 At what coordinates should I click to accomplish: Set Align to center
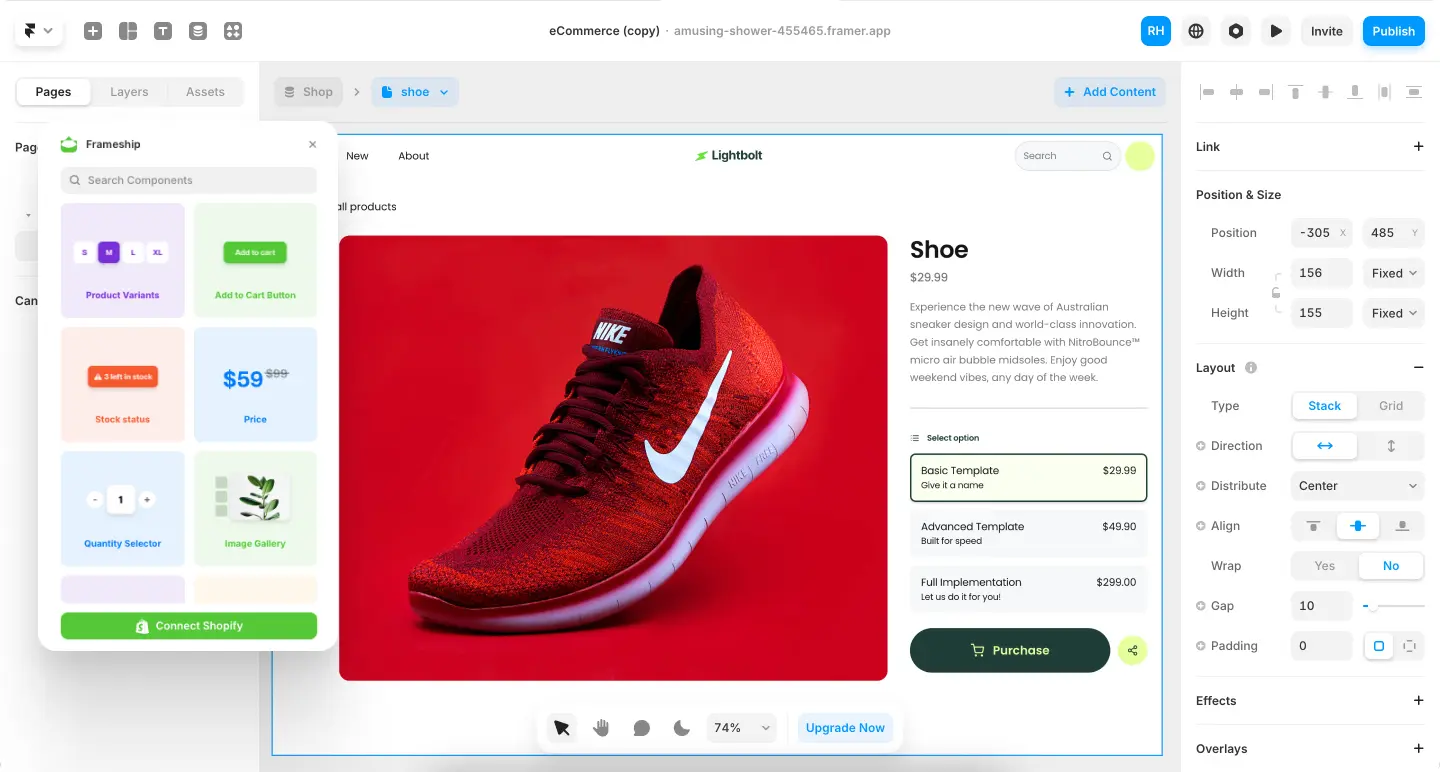(x=1358, y=526)
